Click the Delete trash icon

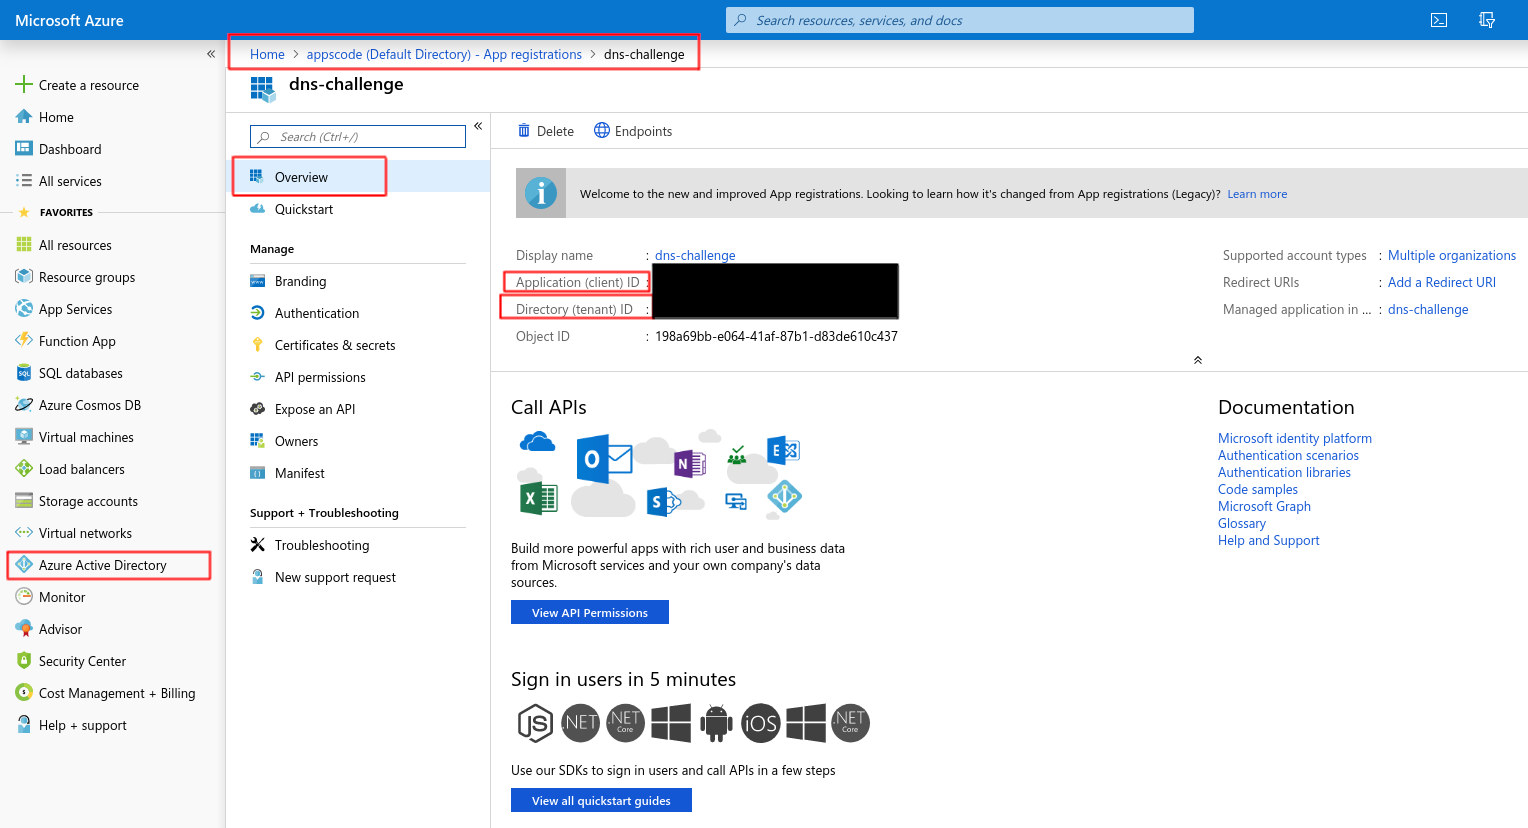click(524, 131)
